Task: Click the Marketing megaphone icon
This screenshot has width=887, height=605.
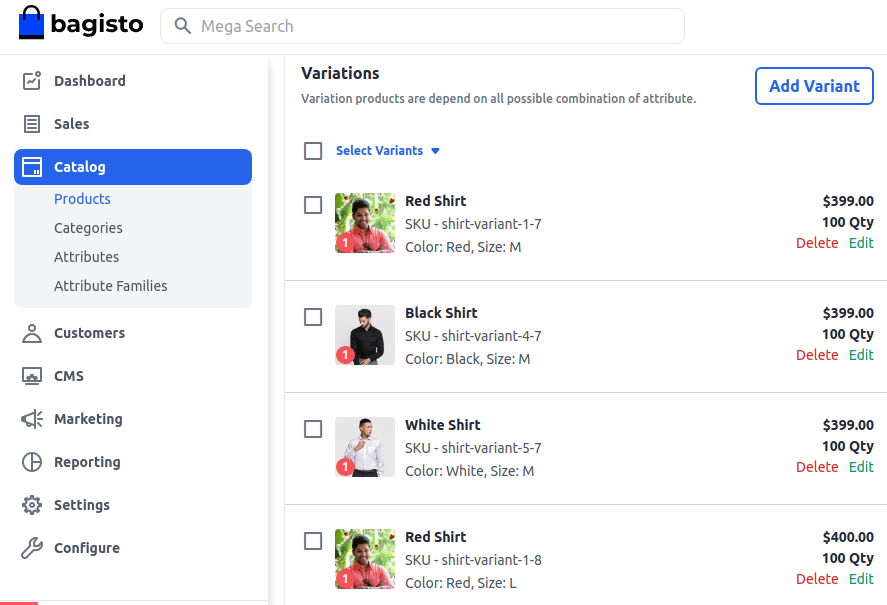Action: [x=32, y=419]
